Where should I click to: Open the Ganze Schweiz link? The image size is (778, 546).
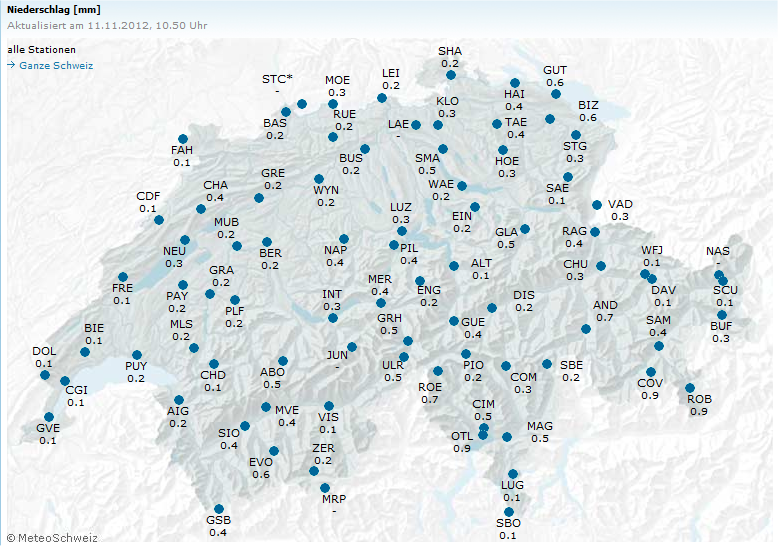tap(56, 66)
